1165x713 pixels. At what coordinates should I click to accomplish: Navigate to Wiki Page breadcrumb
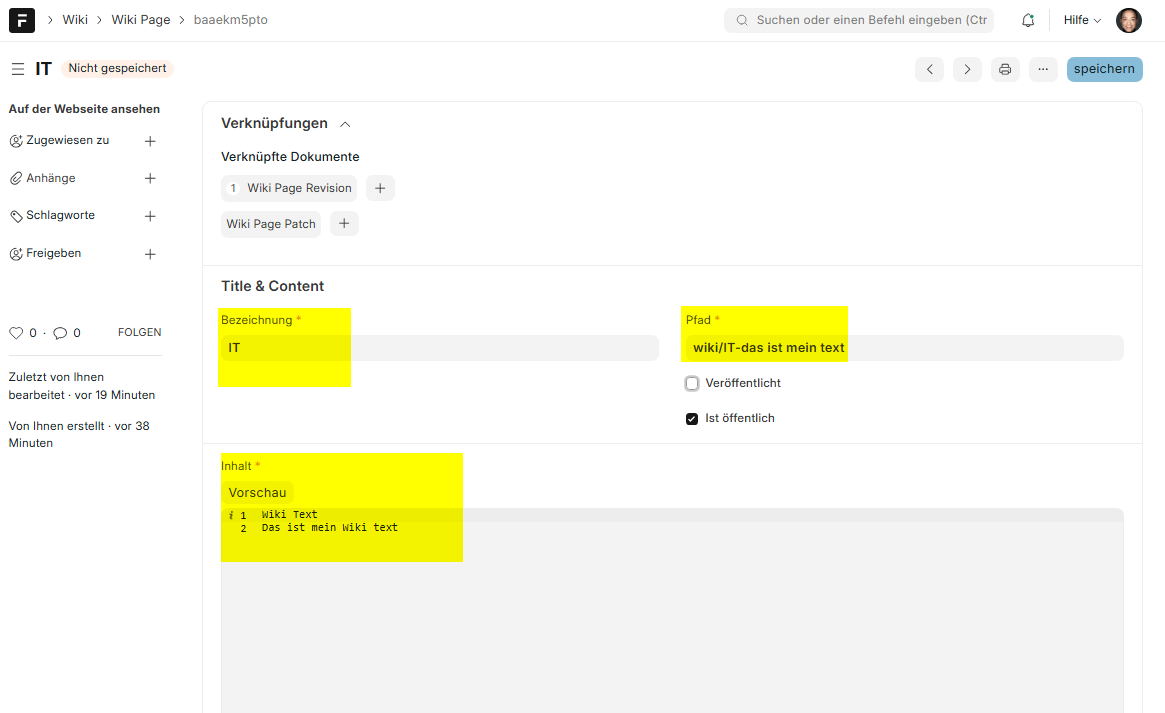click(140, 20)
